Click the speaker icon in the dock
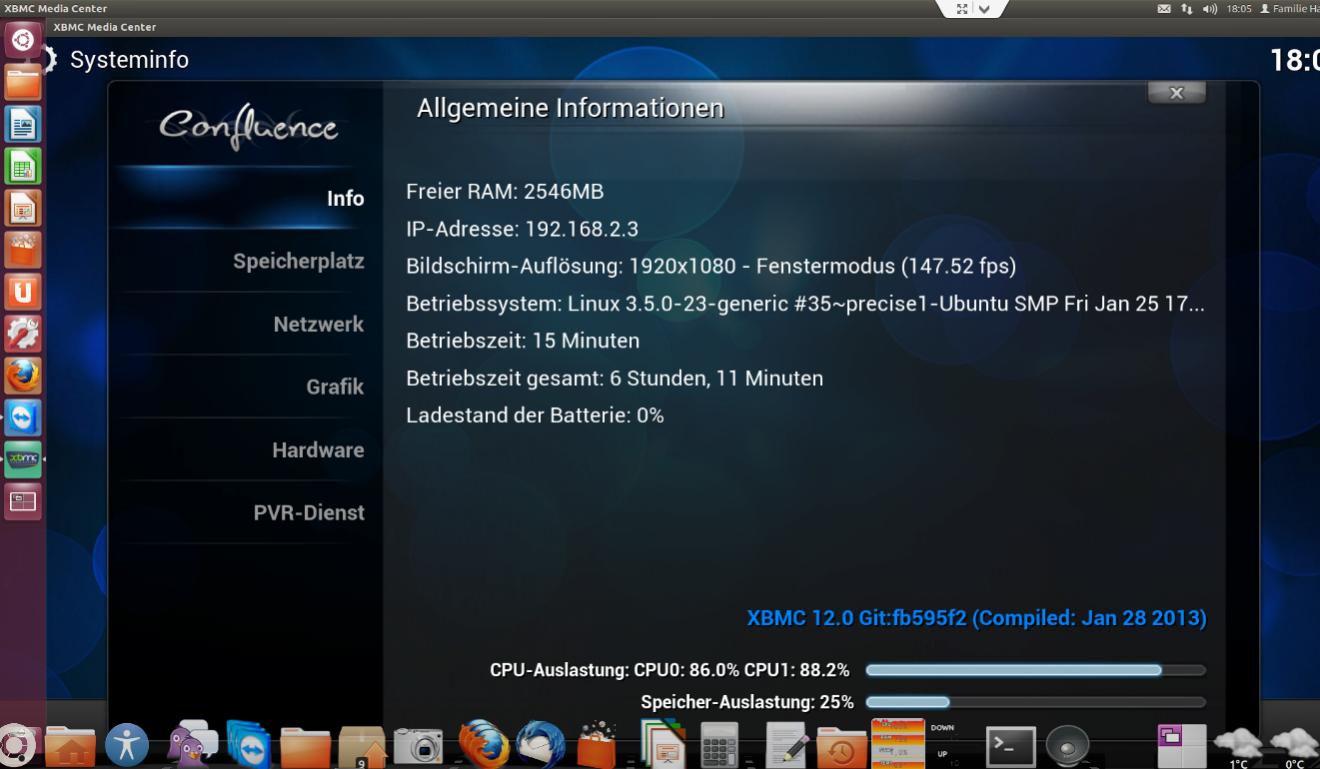 (1068, 746)
